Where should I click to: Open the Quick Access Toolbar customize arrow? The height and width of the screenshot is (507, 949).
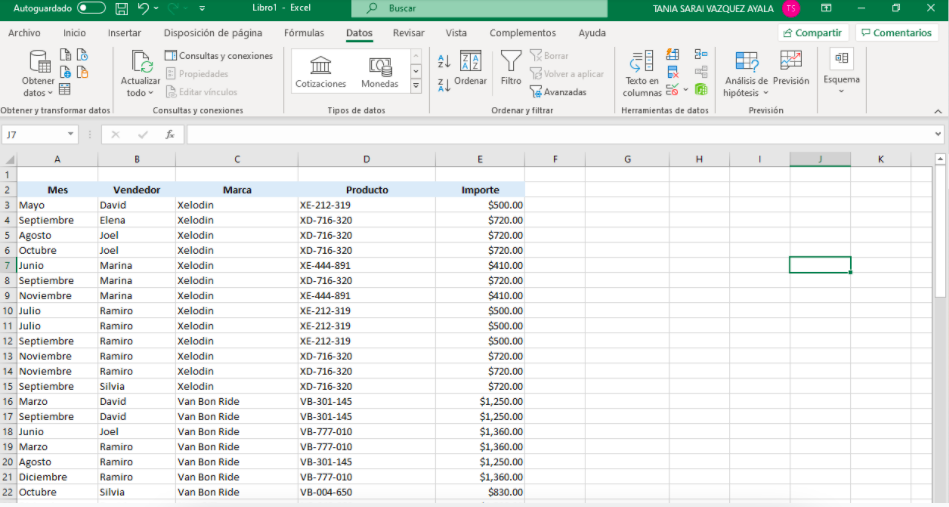coord(202,8)
